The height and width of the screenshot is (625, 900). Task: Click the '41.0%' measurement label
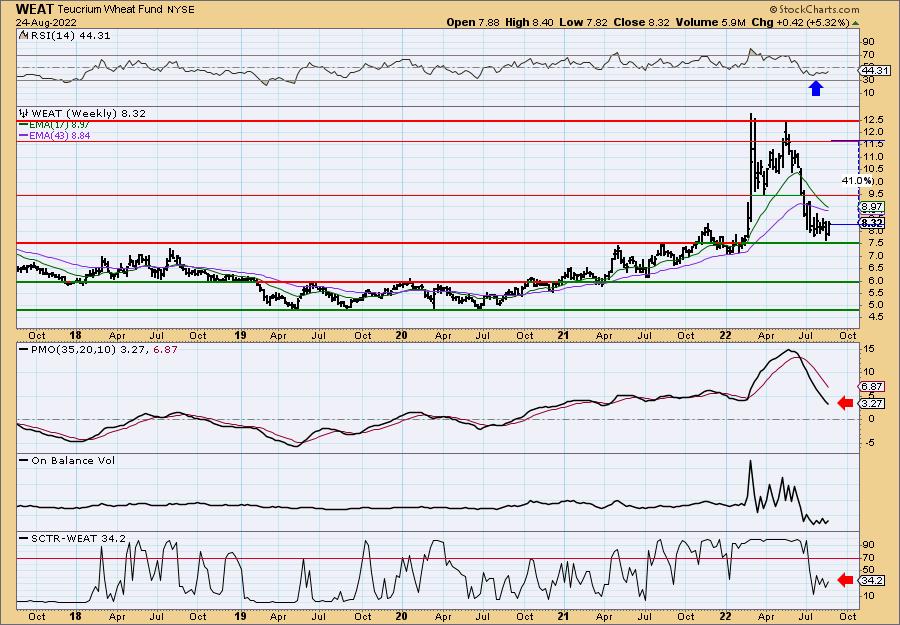tap(858, 181)
